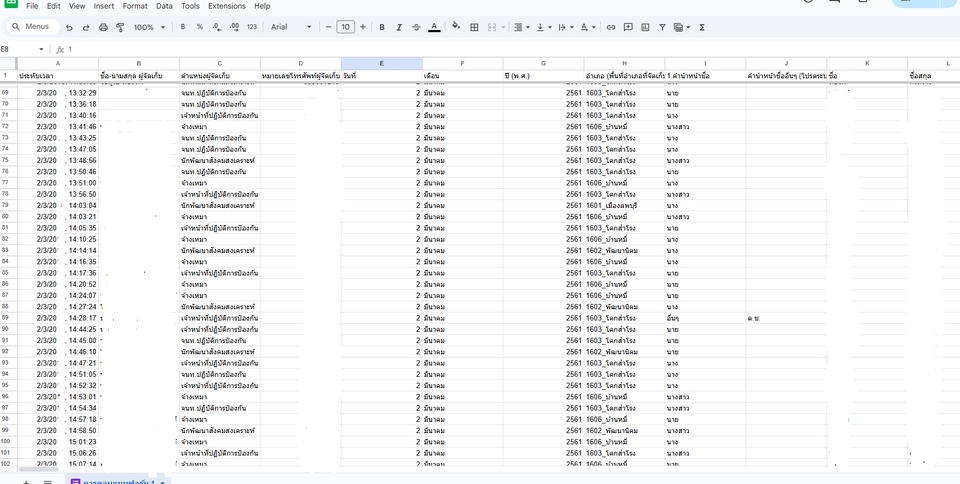Select the Paint format tool

(x=120, y=28)
